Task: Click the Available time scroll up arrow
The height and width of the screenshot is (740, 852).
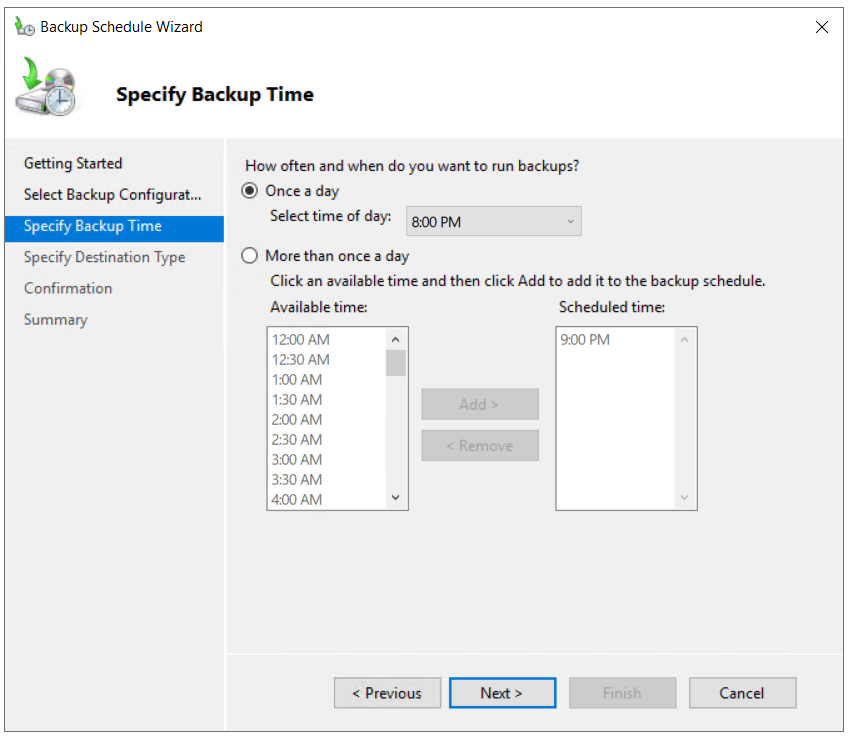Action: 396,339
